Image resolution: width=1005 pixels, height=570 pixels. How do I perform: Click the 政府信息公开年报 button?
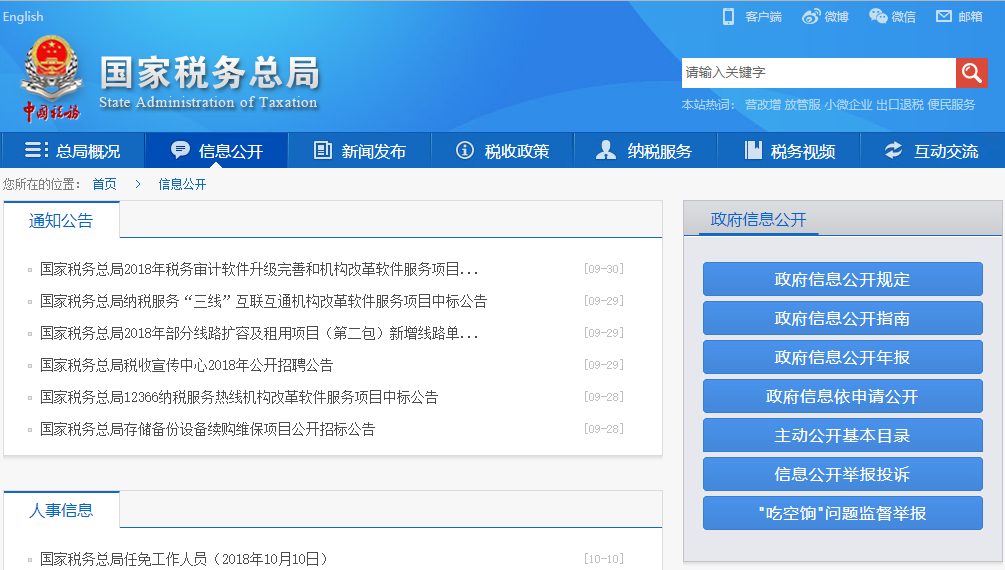point(843,358)
